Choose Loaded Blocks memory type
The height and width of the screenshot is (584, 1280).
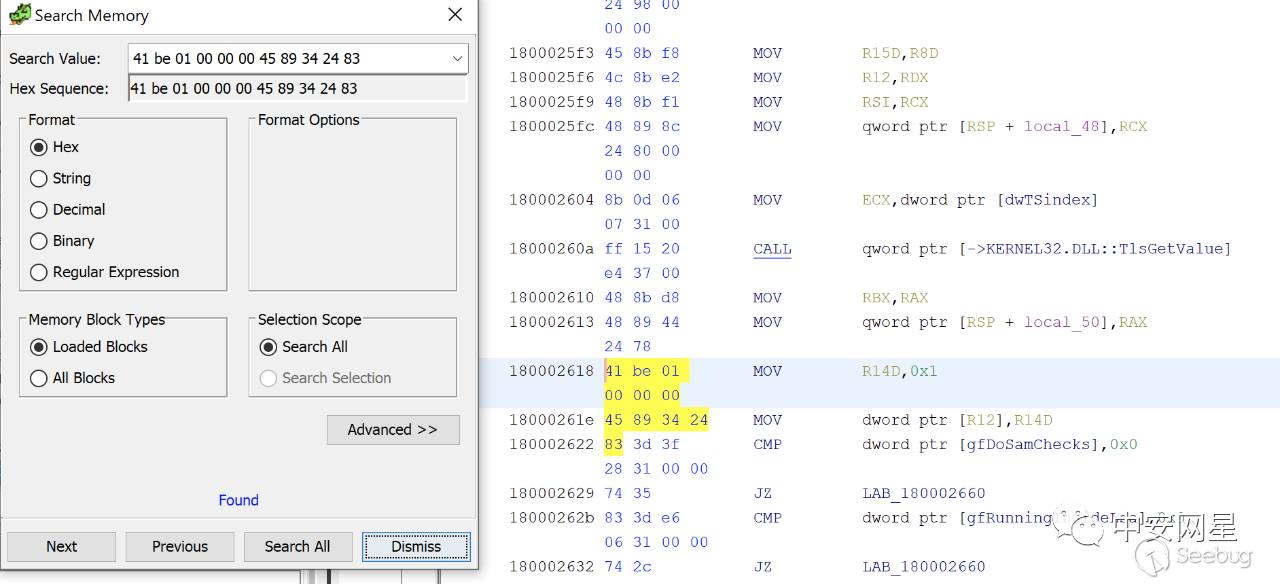click(39, 347)
